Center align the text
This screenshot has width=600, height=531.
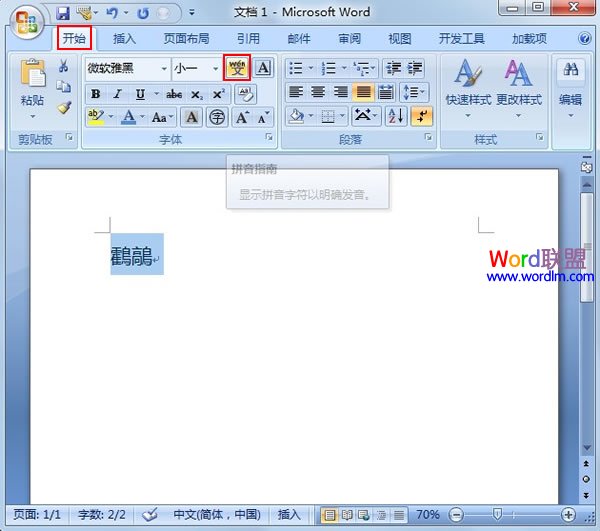tap(318, 92)
